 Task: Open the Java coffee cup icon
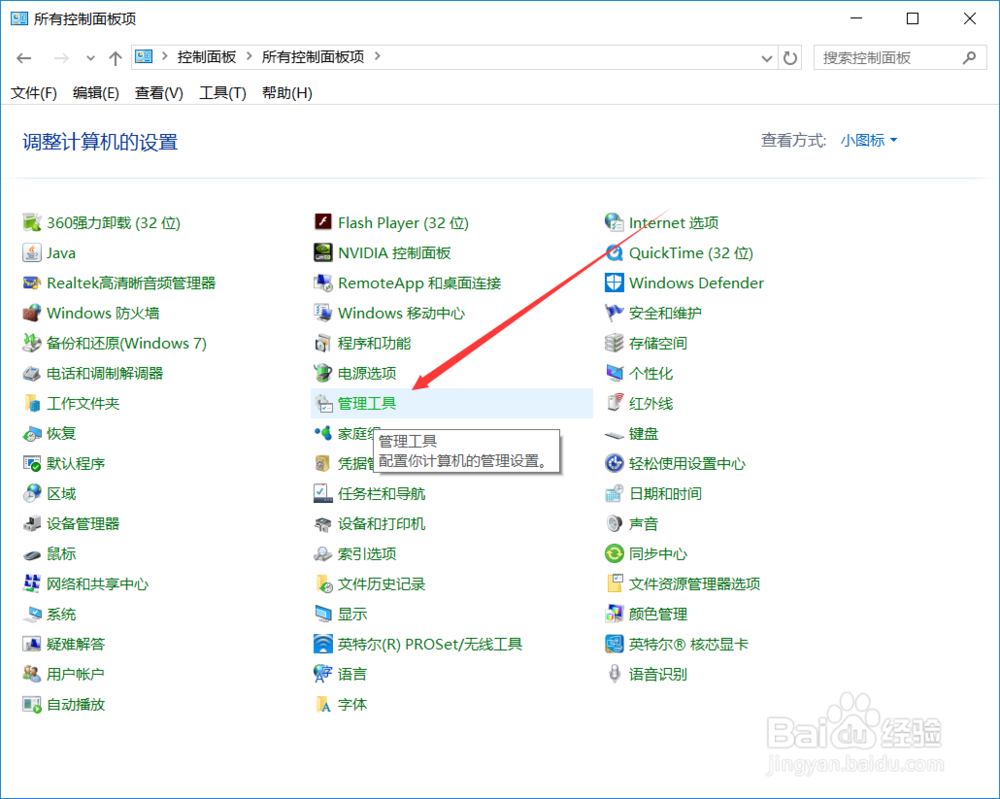pos(31,253)
